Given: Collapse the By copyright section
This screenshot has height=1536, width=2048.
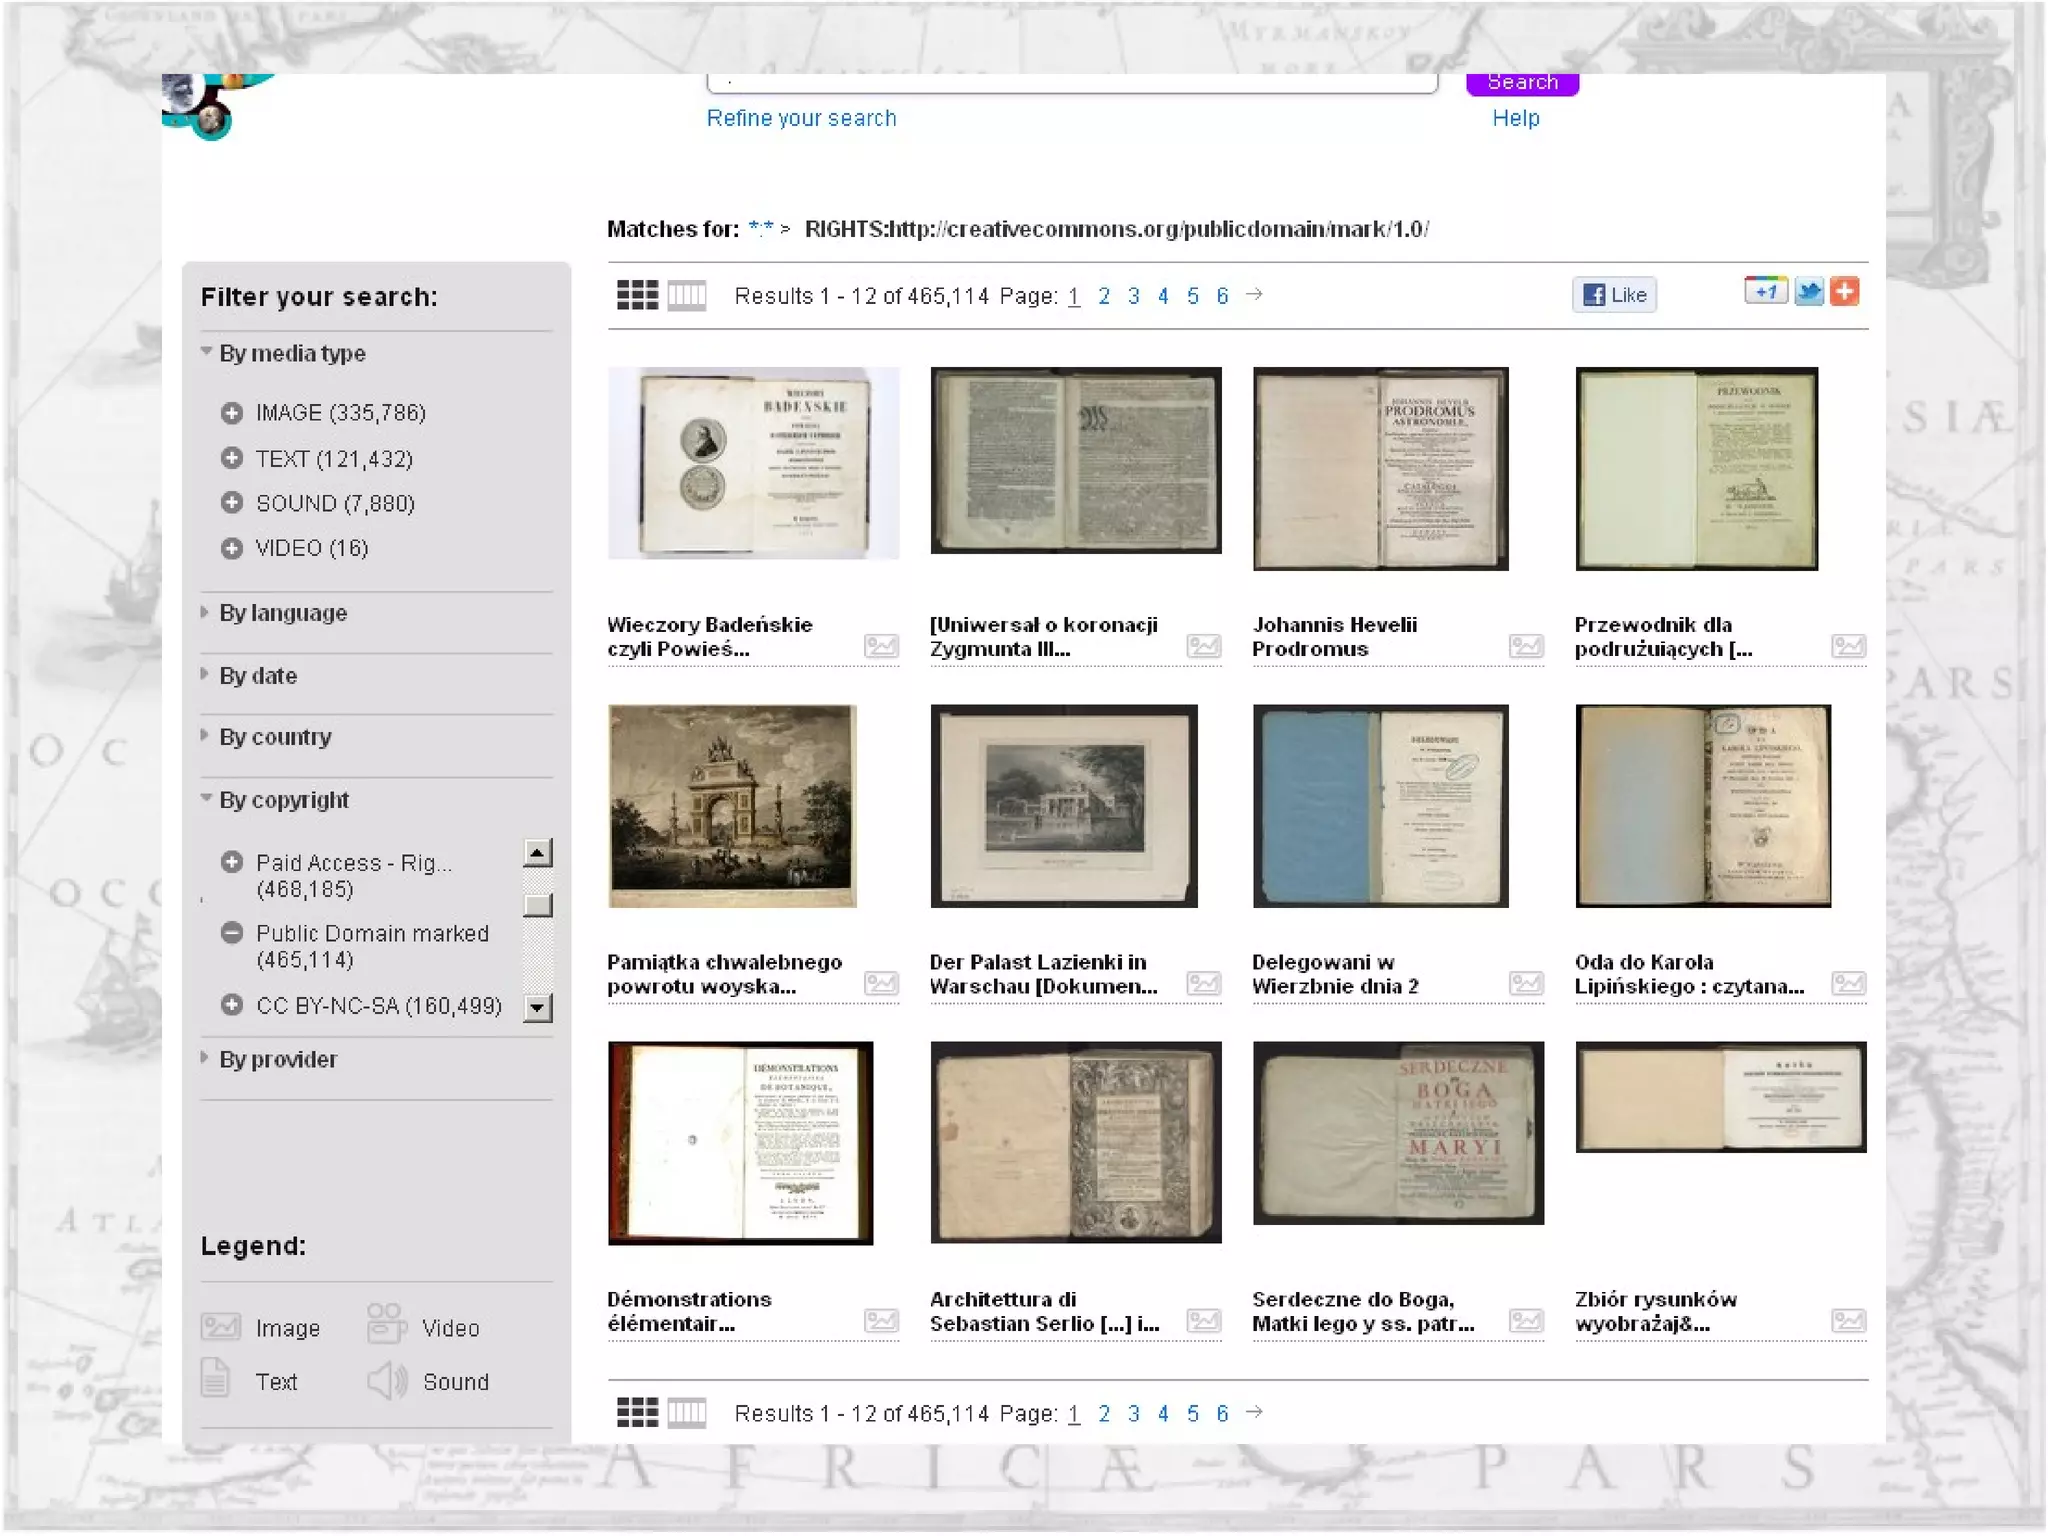Looking at the screenshot, I should pos(283,800).
